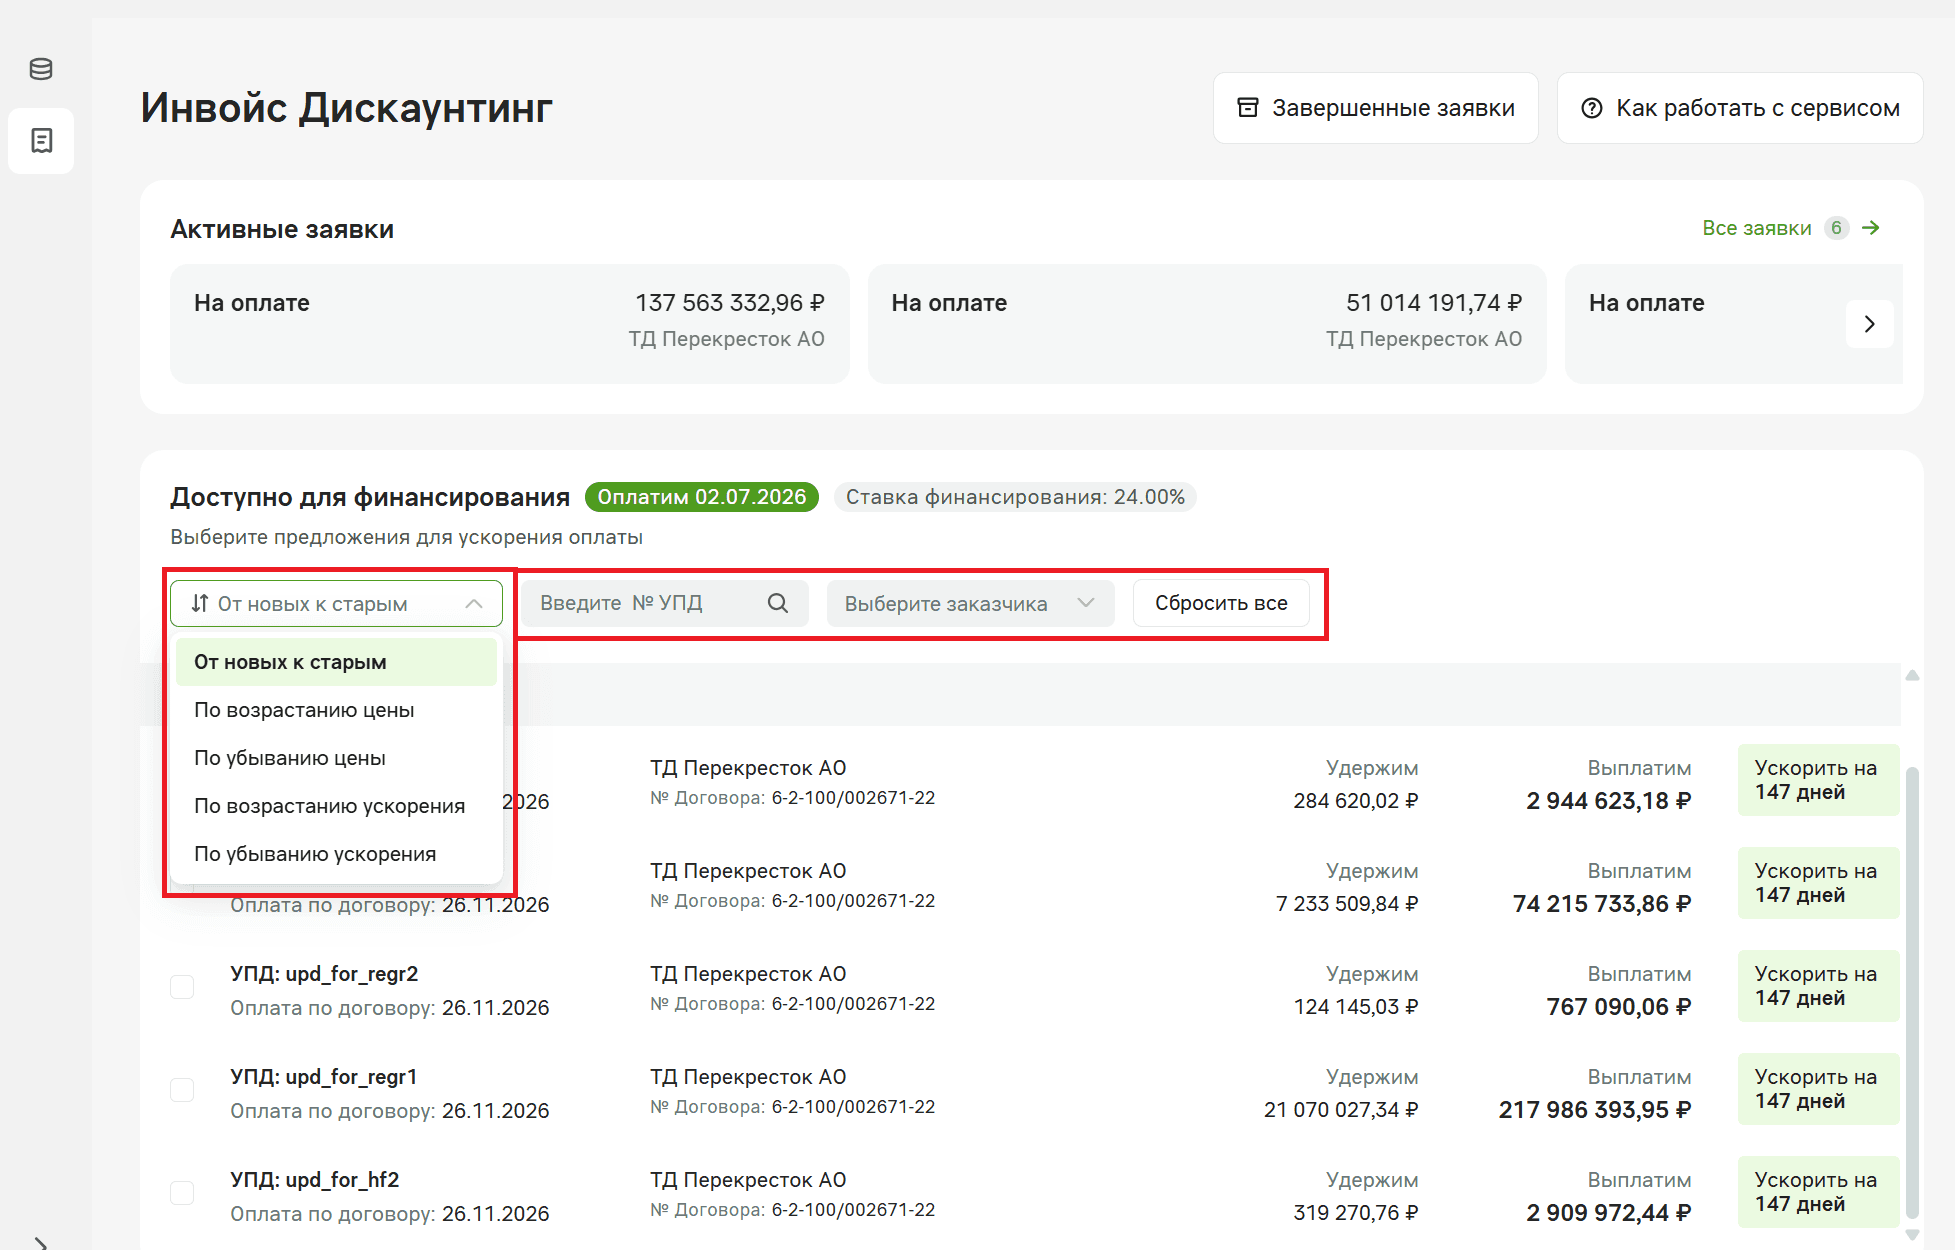Viewport: 1955px width, 1250px height.
Task: Select По убыванию цены option
Action: [x=336, y=758]
